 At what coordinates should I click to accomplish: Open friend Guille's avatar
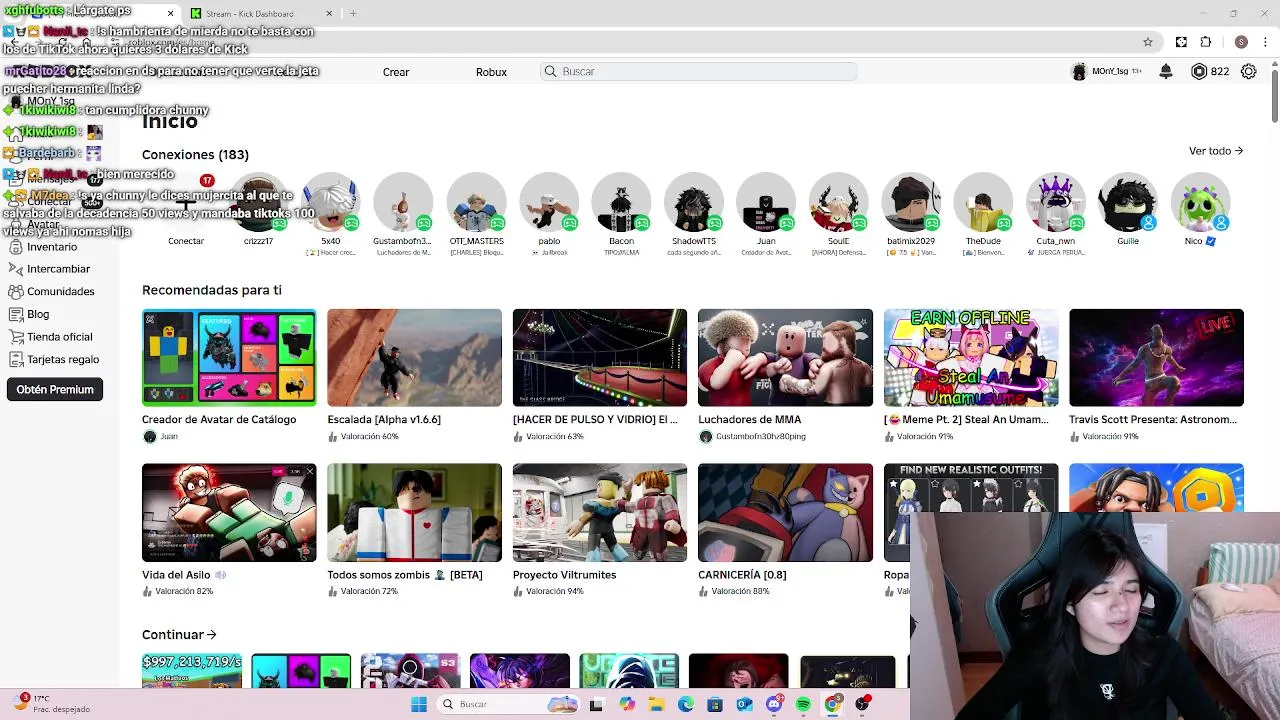tap(1128, 203)
